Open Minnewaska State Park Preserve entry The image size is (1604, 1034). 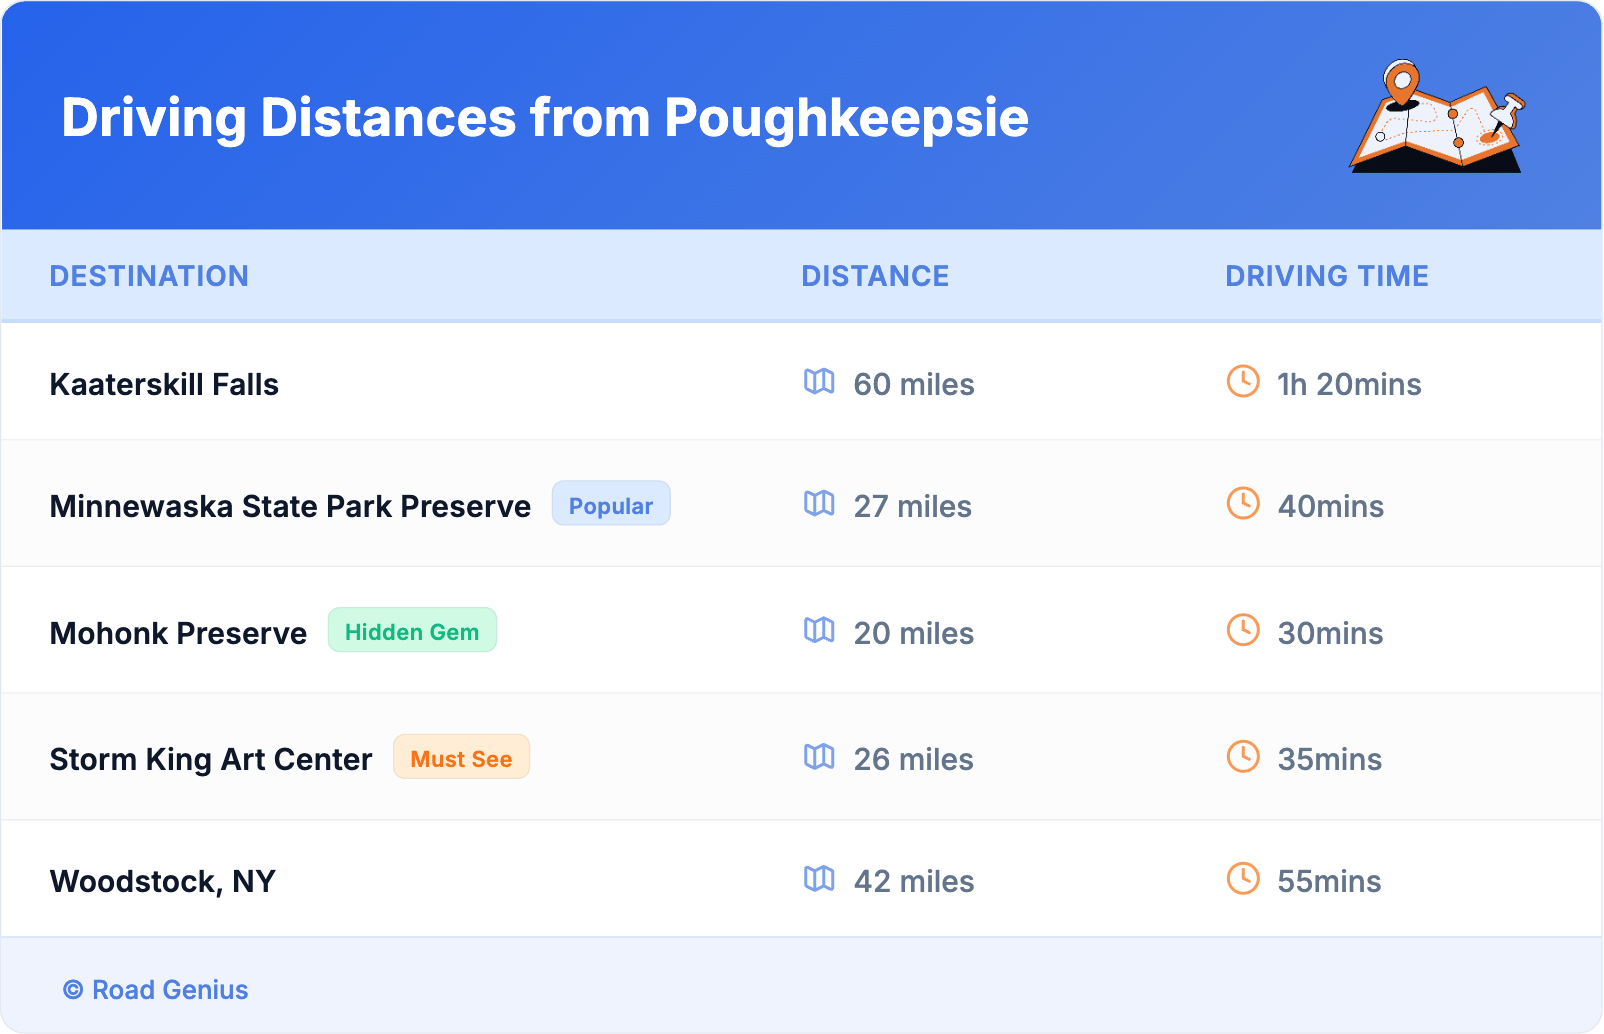[290, 507]
